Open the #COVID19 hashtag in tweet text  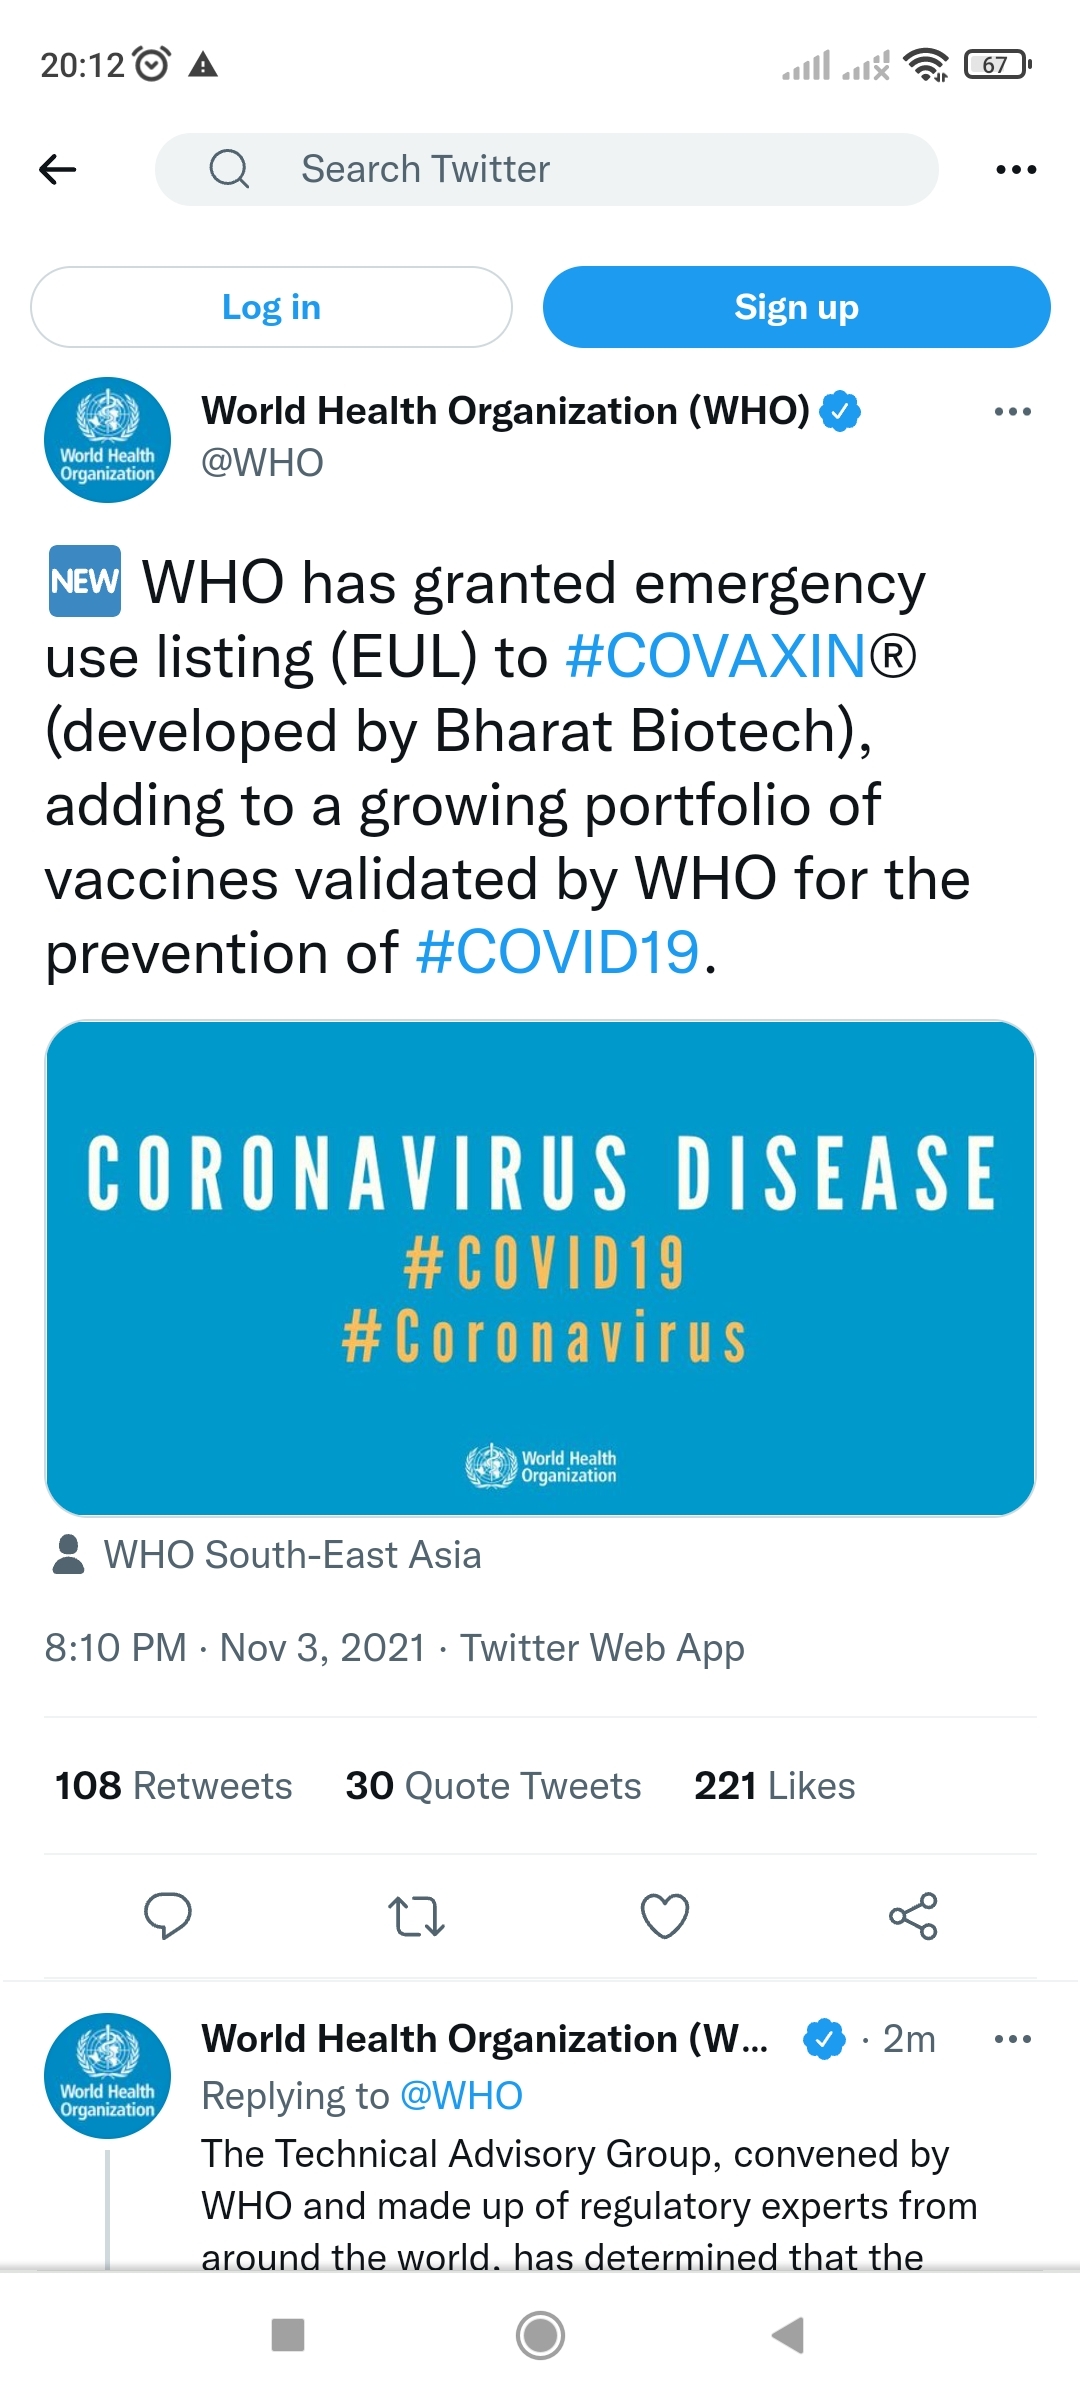pyautogui.click(x=558, y=952)
